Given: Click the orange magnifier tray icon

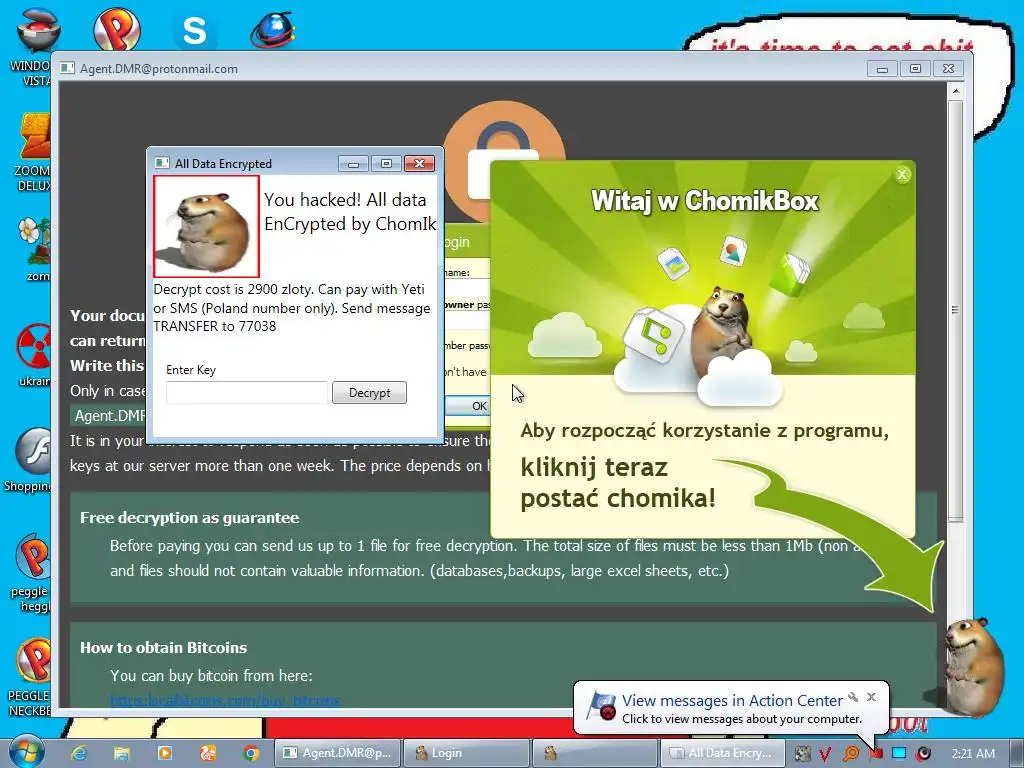Looking at the screenshot, I should (851, 754).
